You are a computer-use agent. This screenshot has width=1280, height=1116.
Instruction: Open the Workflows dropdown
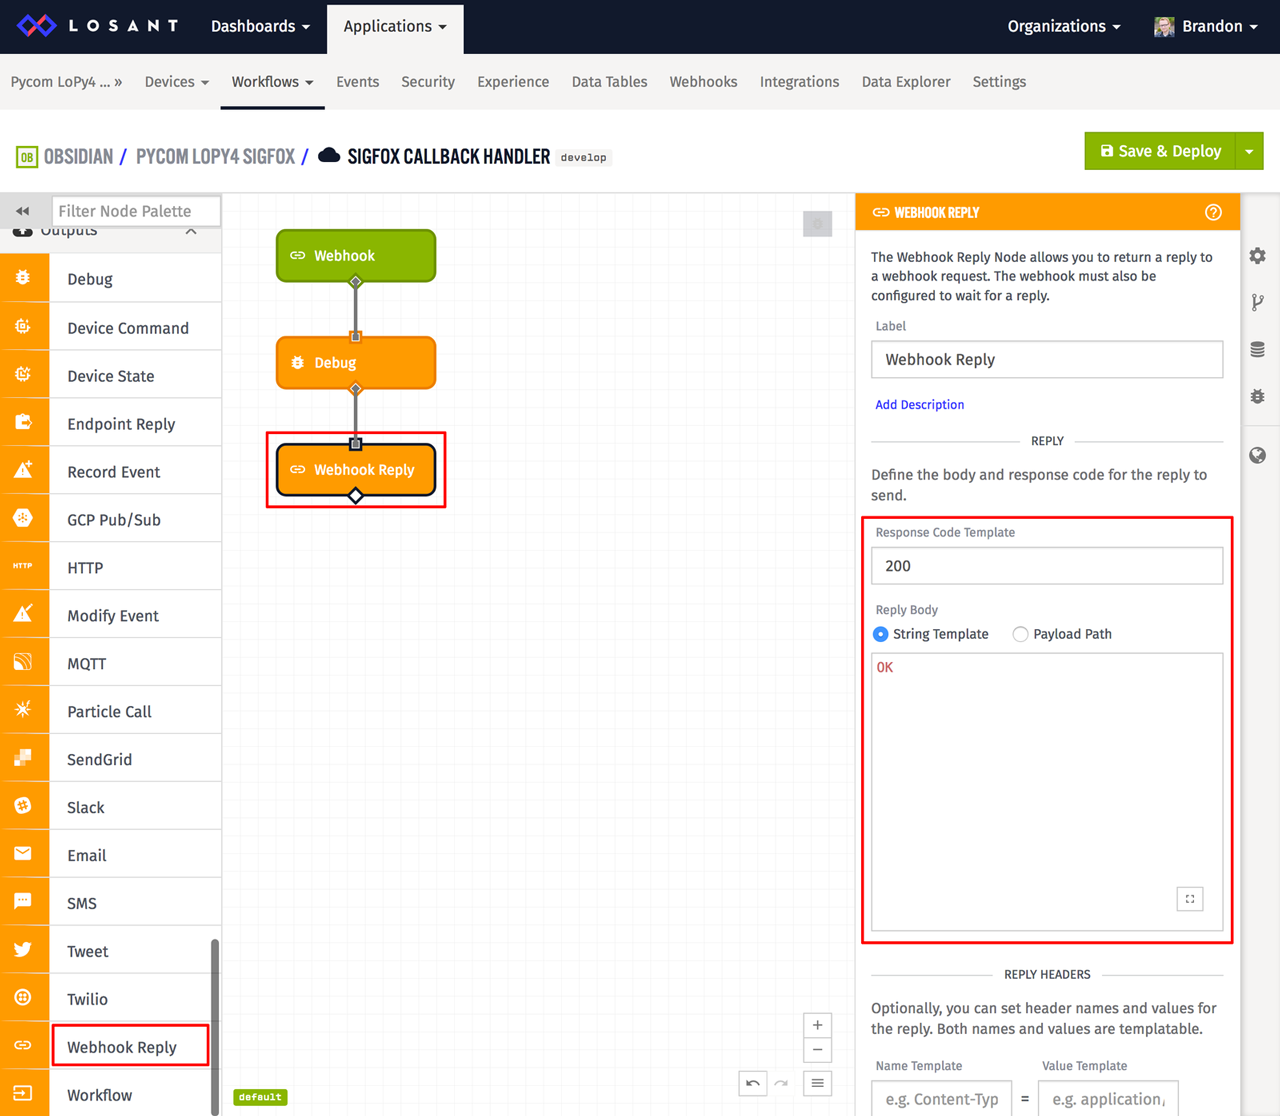point(272,82)
